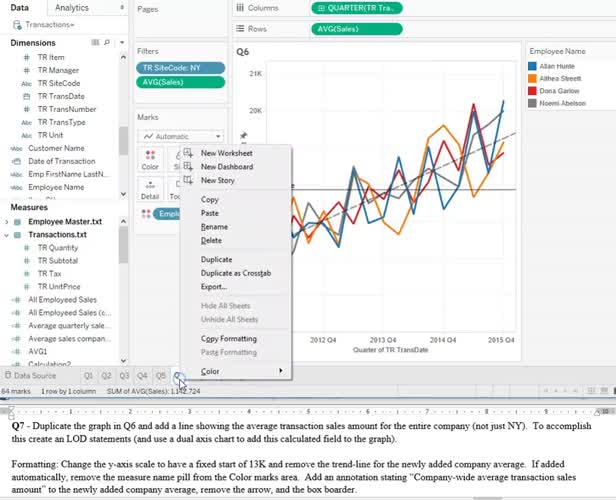Select the TR Manager dimension field
Image resolution: width=616 pixels, height=500 pixels.
(58, 71)
